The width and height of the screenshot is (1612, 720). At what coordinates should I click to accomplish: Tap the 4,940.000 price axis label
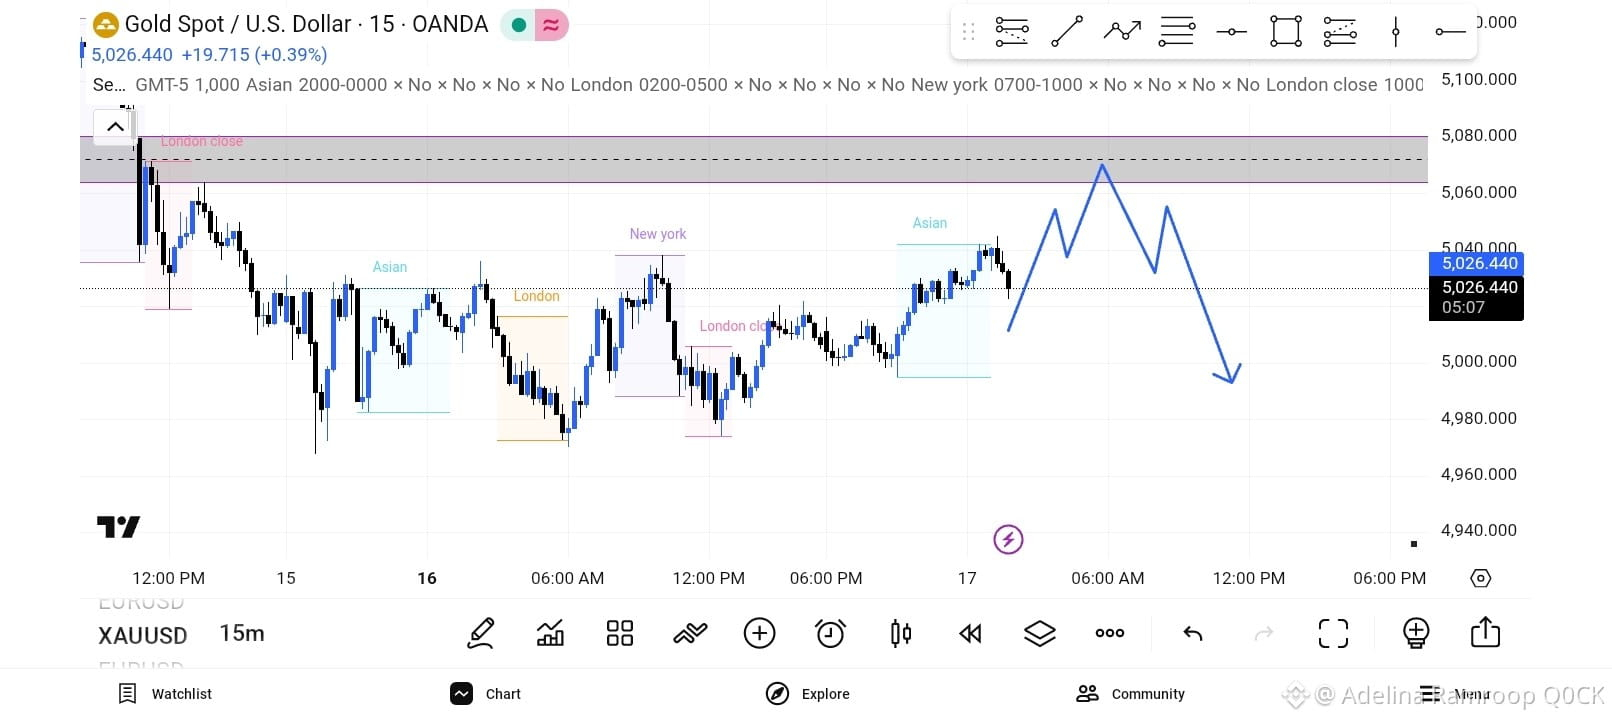pos(1478,530)
